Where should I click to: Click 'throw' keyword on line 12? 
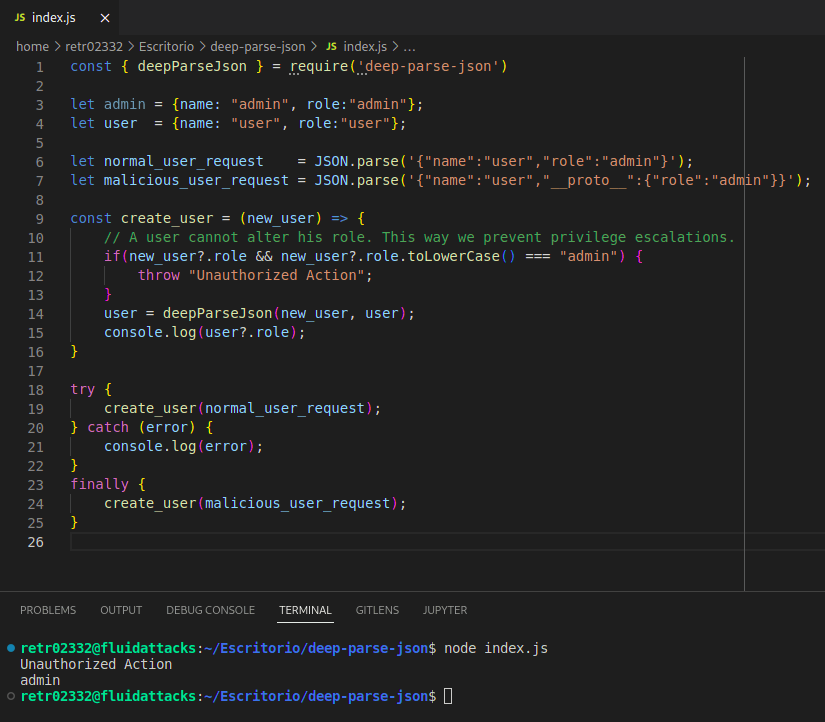point(159,275)
